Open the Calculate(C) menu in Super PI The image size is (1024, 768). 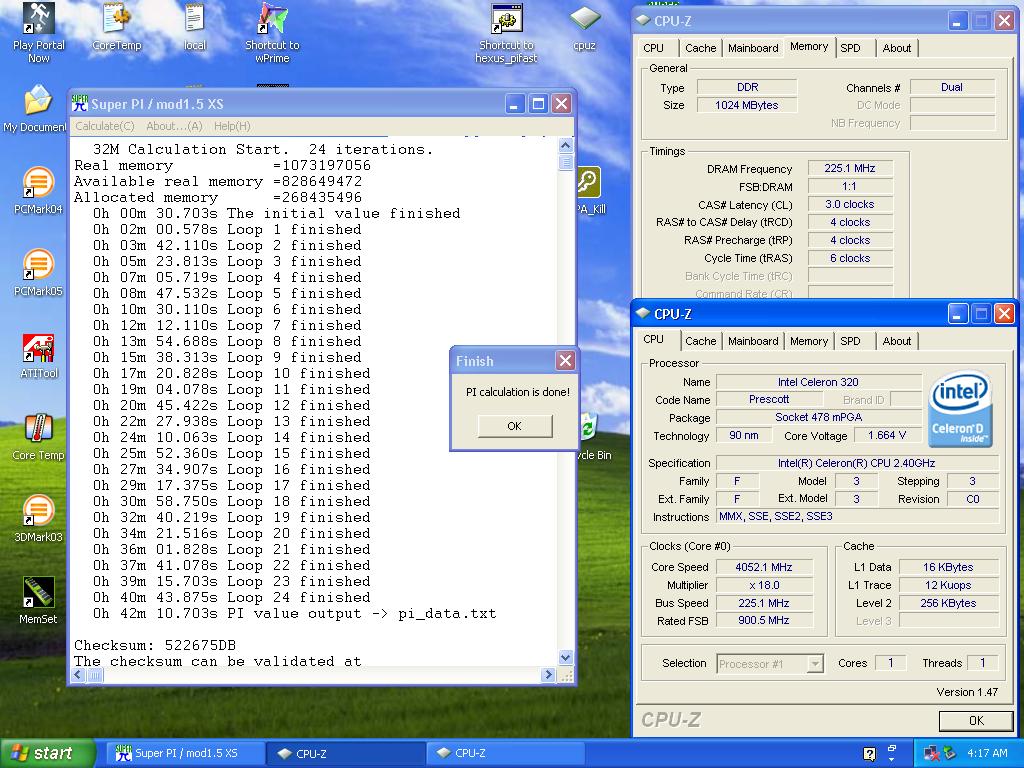pos(104,126)
